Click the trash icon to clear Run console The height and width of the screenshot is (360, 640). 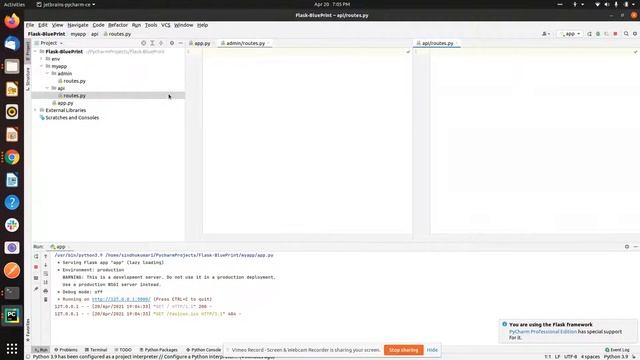tap(46, 300)
